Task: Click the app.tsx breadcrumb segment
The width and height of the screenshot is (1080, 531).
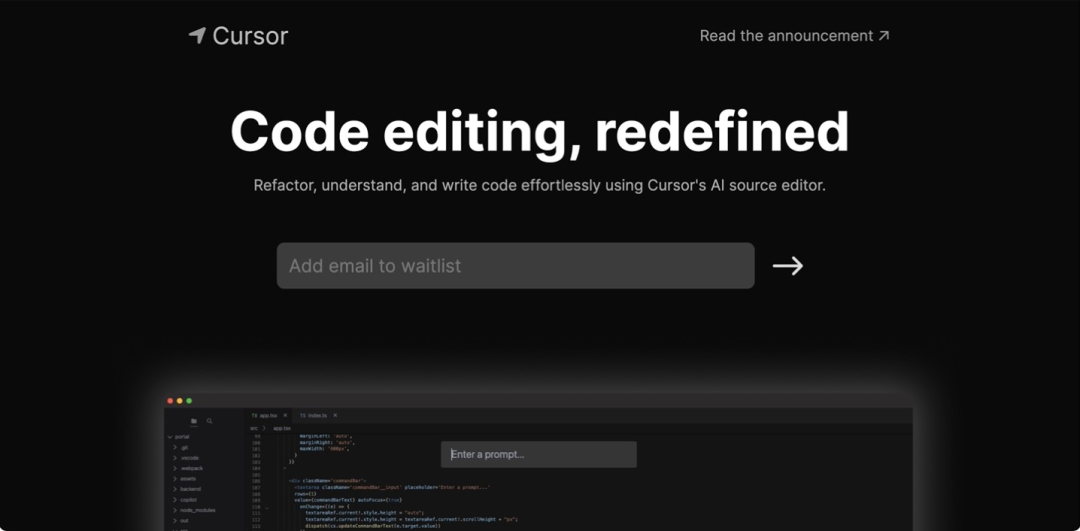Action: pyautogui.click(x=282, y=428)
